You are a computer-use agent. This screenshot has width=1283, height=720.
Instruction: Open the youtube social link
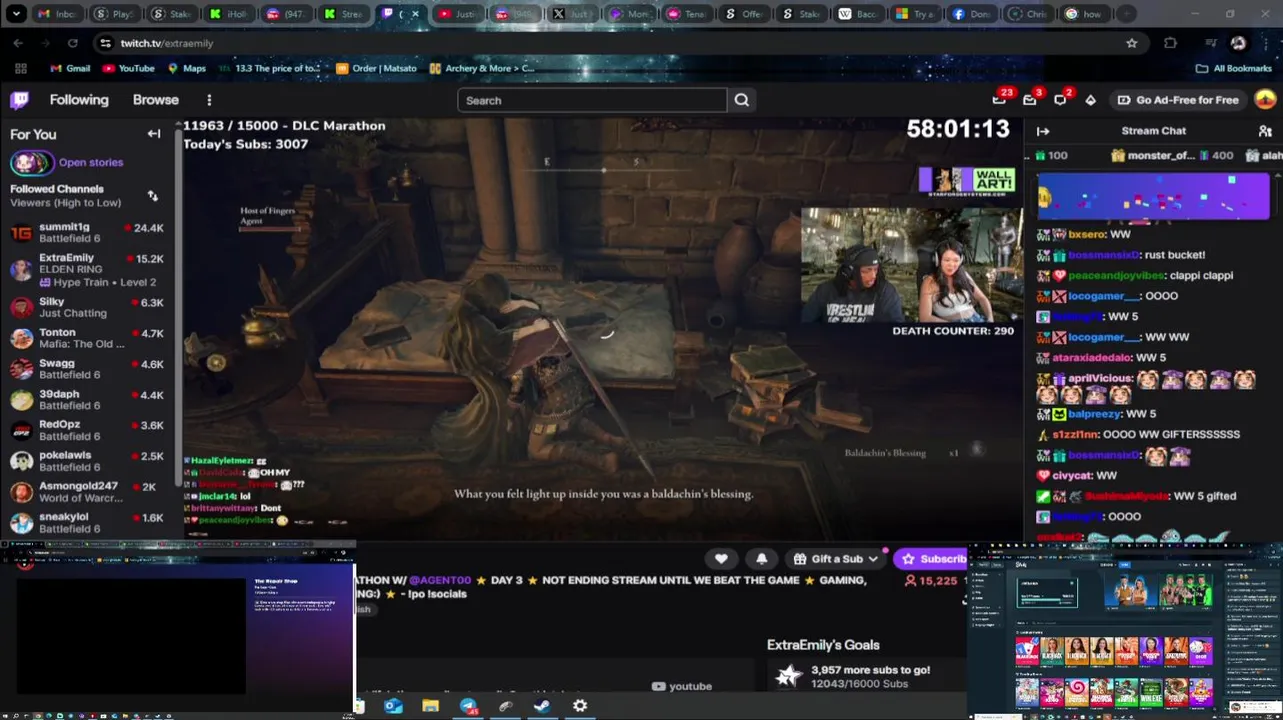682,686
